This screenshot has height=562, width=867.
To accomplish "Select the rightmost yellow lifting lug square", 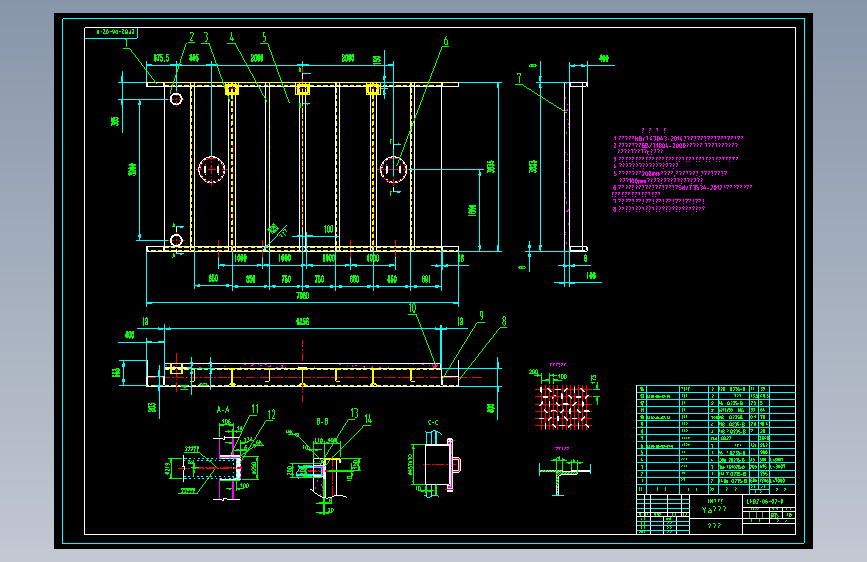I will [x=373, y=89].
